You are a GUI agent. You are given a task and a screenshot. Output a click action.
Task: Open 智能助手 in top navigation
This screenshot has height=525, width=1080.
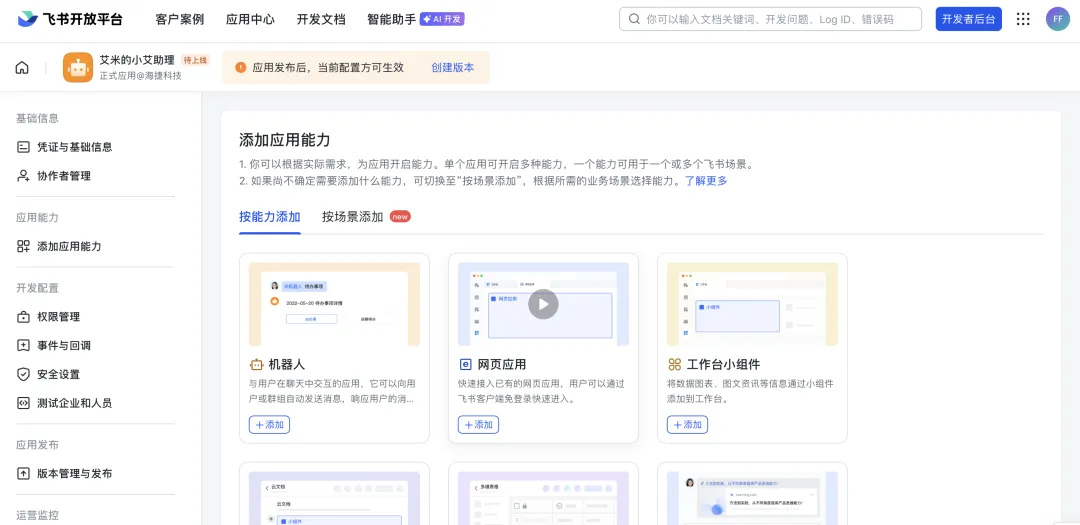click(392, 19)
